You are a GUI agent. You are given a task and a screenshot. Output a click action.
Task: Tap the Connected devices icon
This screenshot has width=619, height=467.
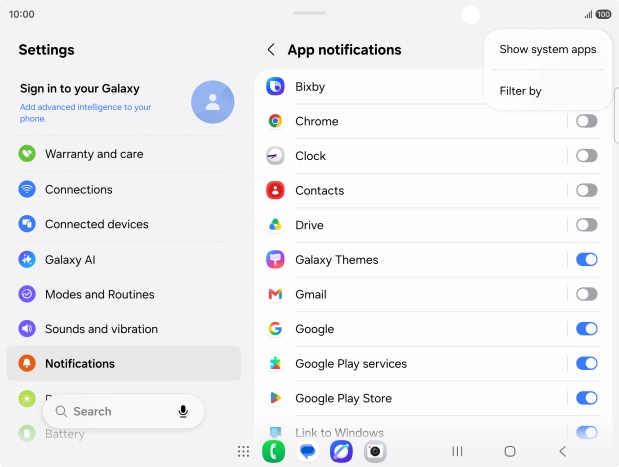[x=27, y=224]
